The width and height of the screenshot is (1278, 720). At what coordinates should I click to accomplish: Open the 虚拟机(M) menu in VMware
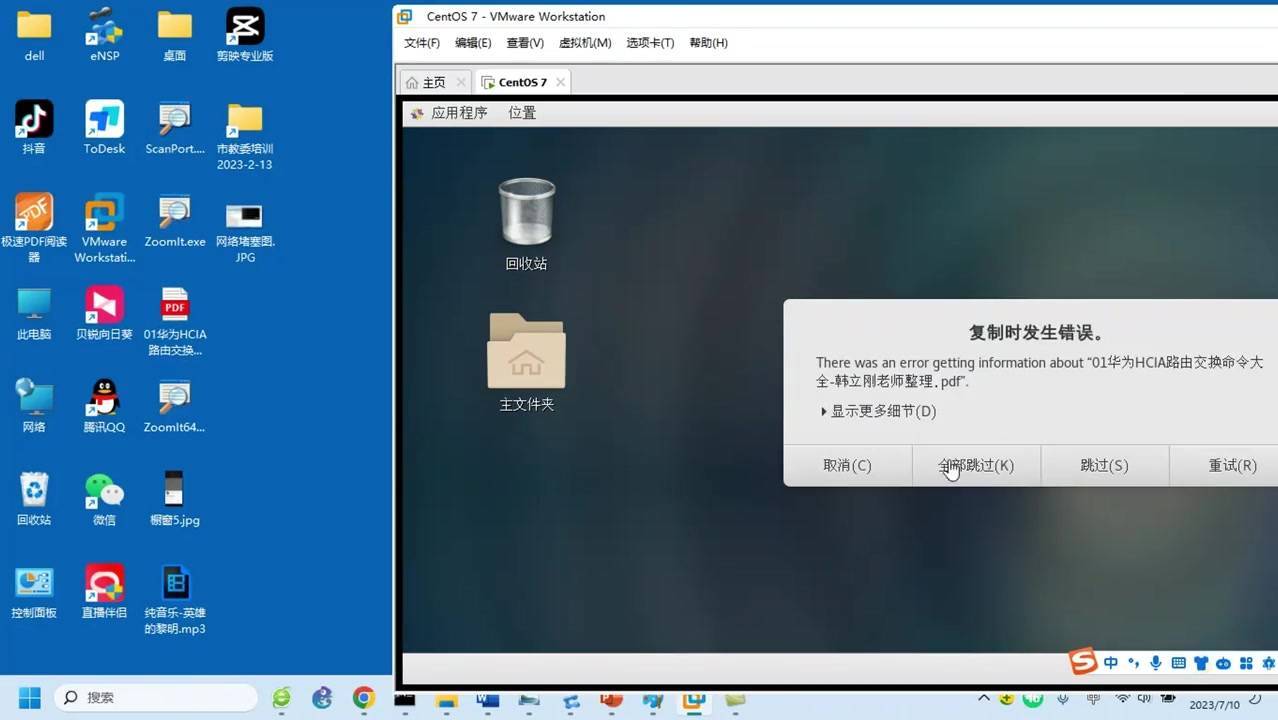pyautogui.click(x=585, y=42)
